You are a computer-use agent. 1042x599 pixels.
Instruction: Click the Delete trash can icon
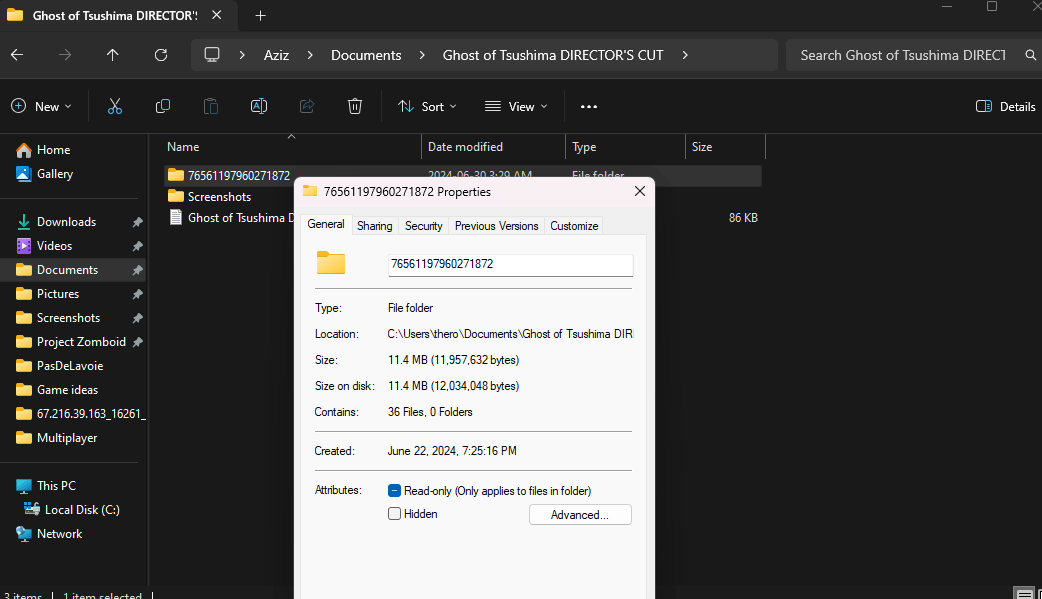coord(355,106)
